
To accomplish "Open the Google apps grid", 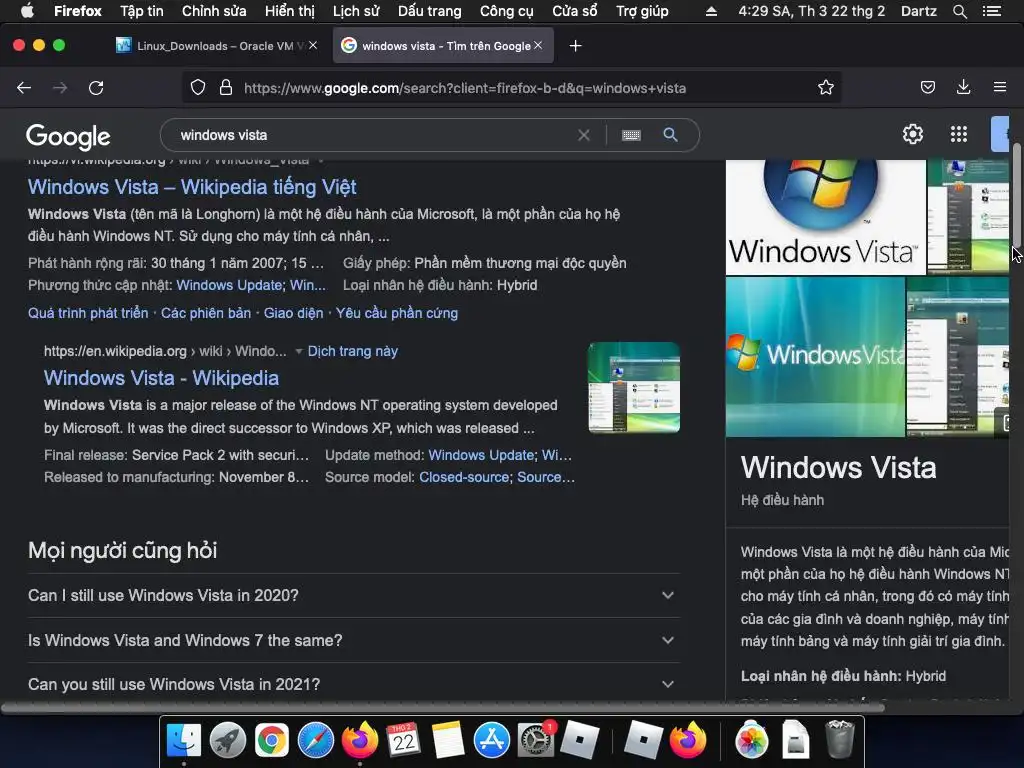I will (x=959, y=134).
